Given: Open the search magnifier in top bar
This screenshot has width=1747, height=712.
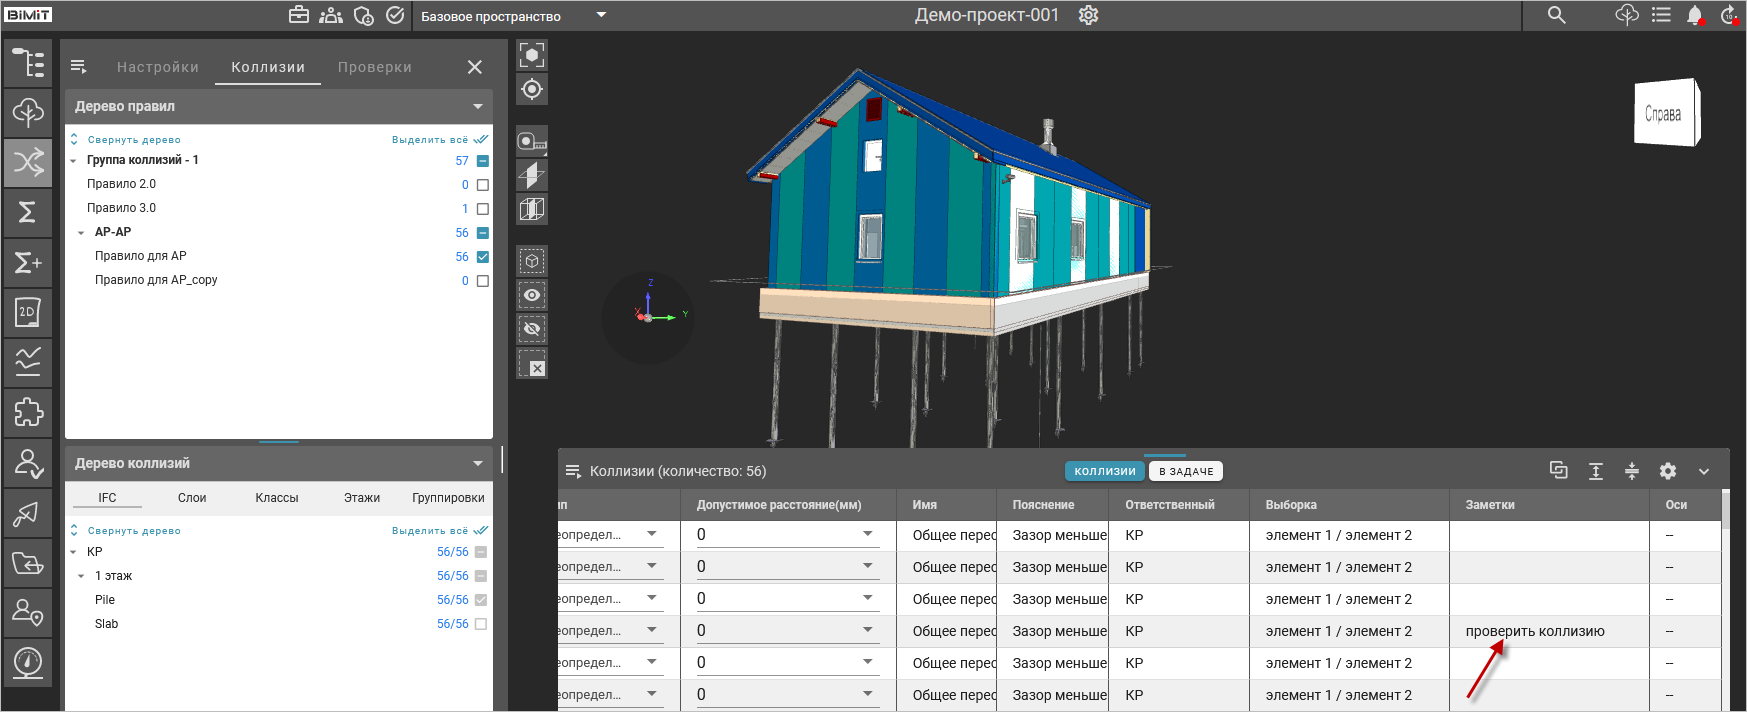Looking at the screenshot, I should (1557, 15).
